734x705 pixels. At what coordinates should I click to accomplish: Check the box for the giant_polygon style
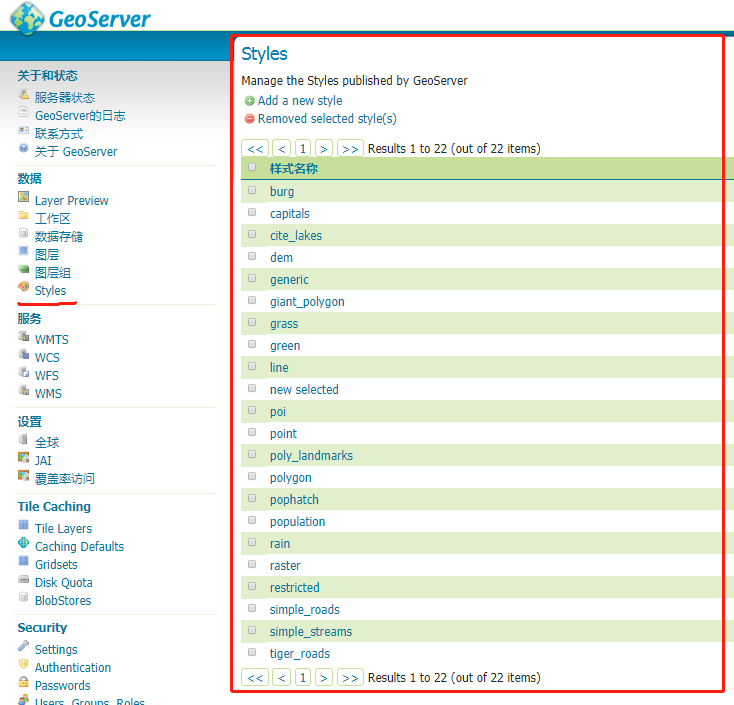[x=252, y=300]
